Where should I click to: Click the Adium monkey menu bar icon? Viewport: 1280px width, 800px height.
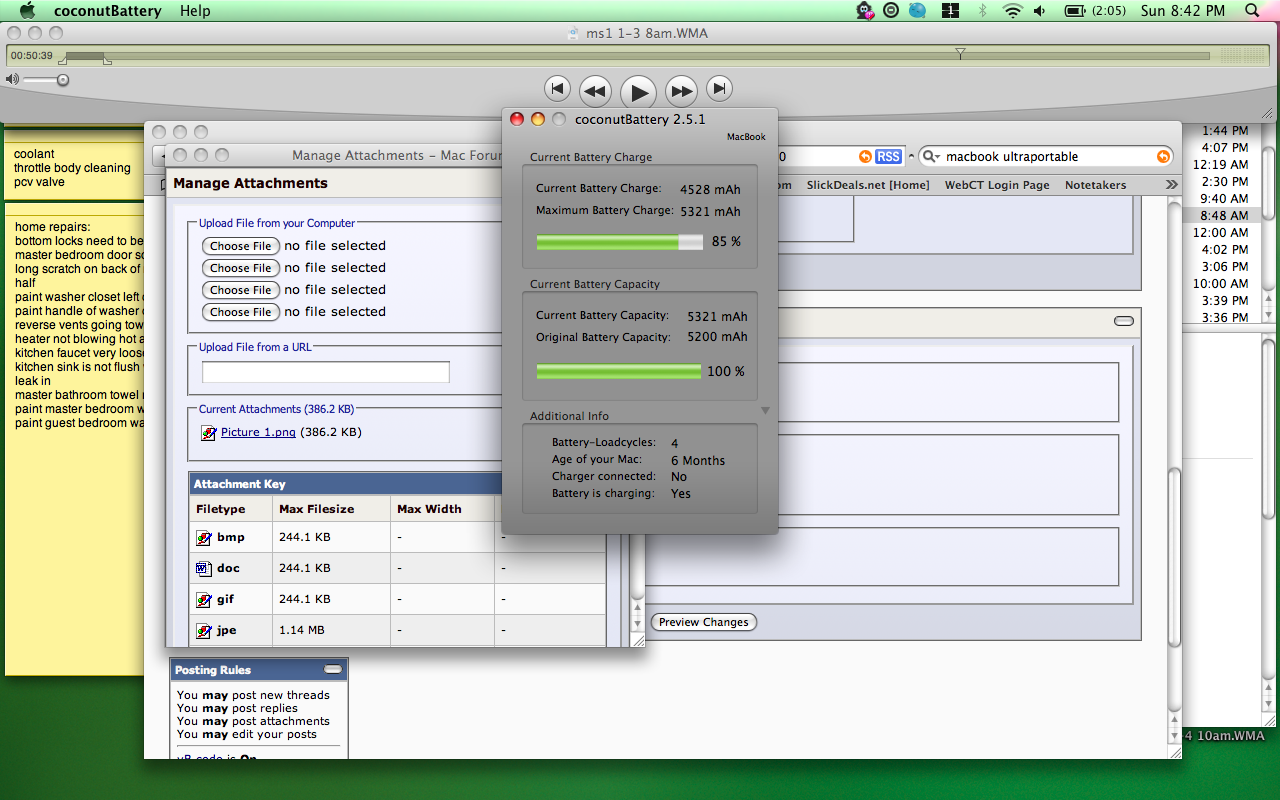(865, 11)
